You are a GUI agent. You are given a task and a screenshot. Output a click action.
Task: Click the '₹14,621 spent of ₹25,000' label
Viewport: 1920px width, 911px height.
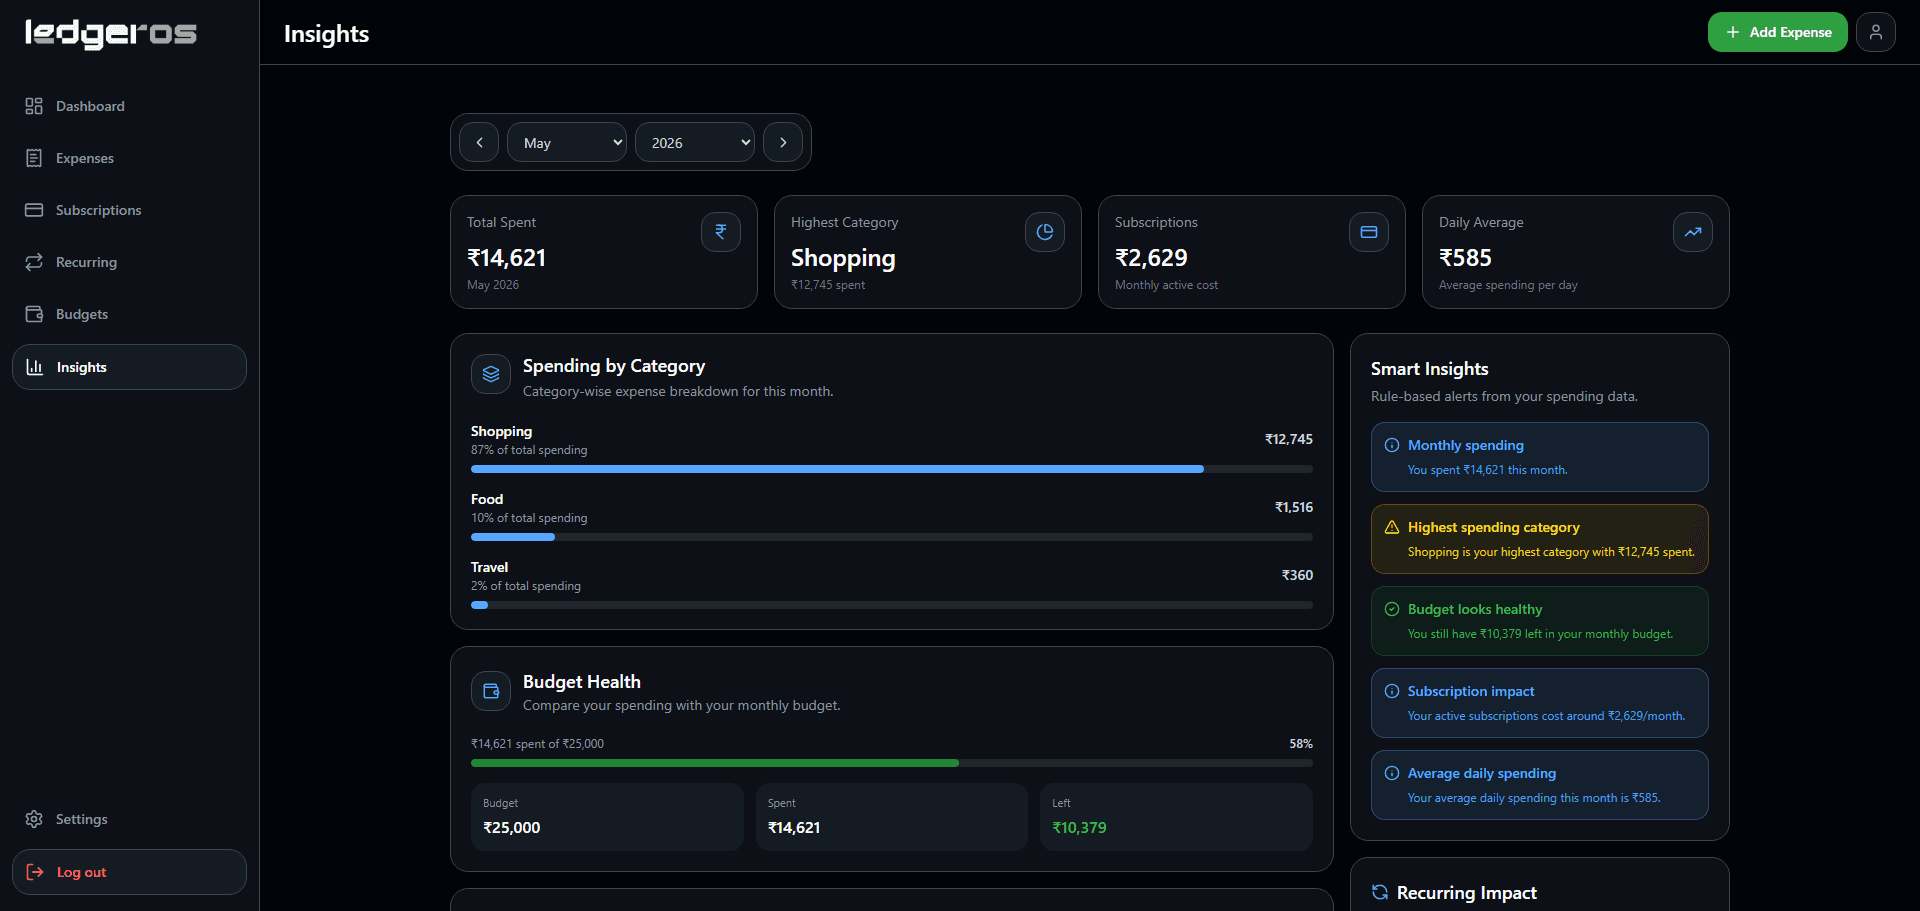click(x=538, y=744)
